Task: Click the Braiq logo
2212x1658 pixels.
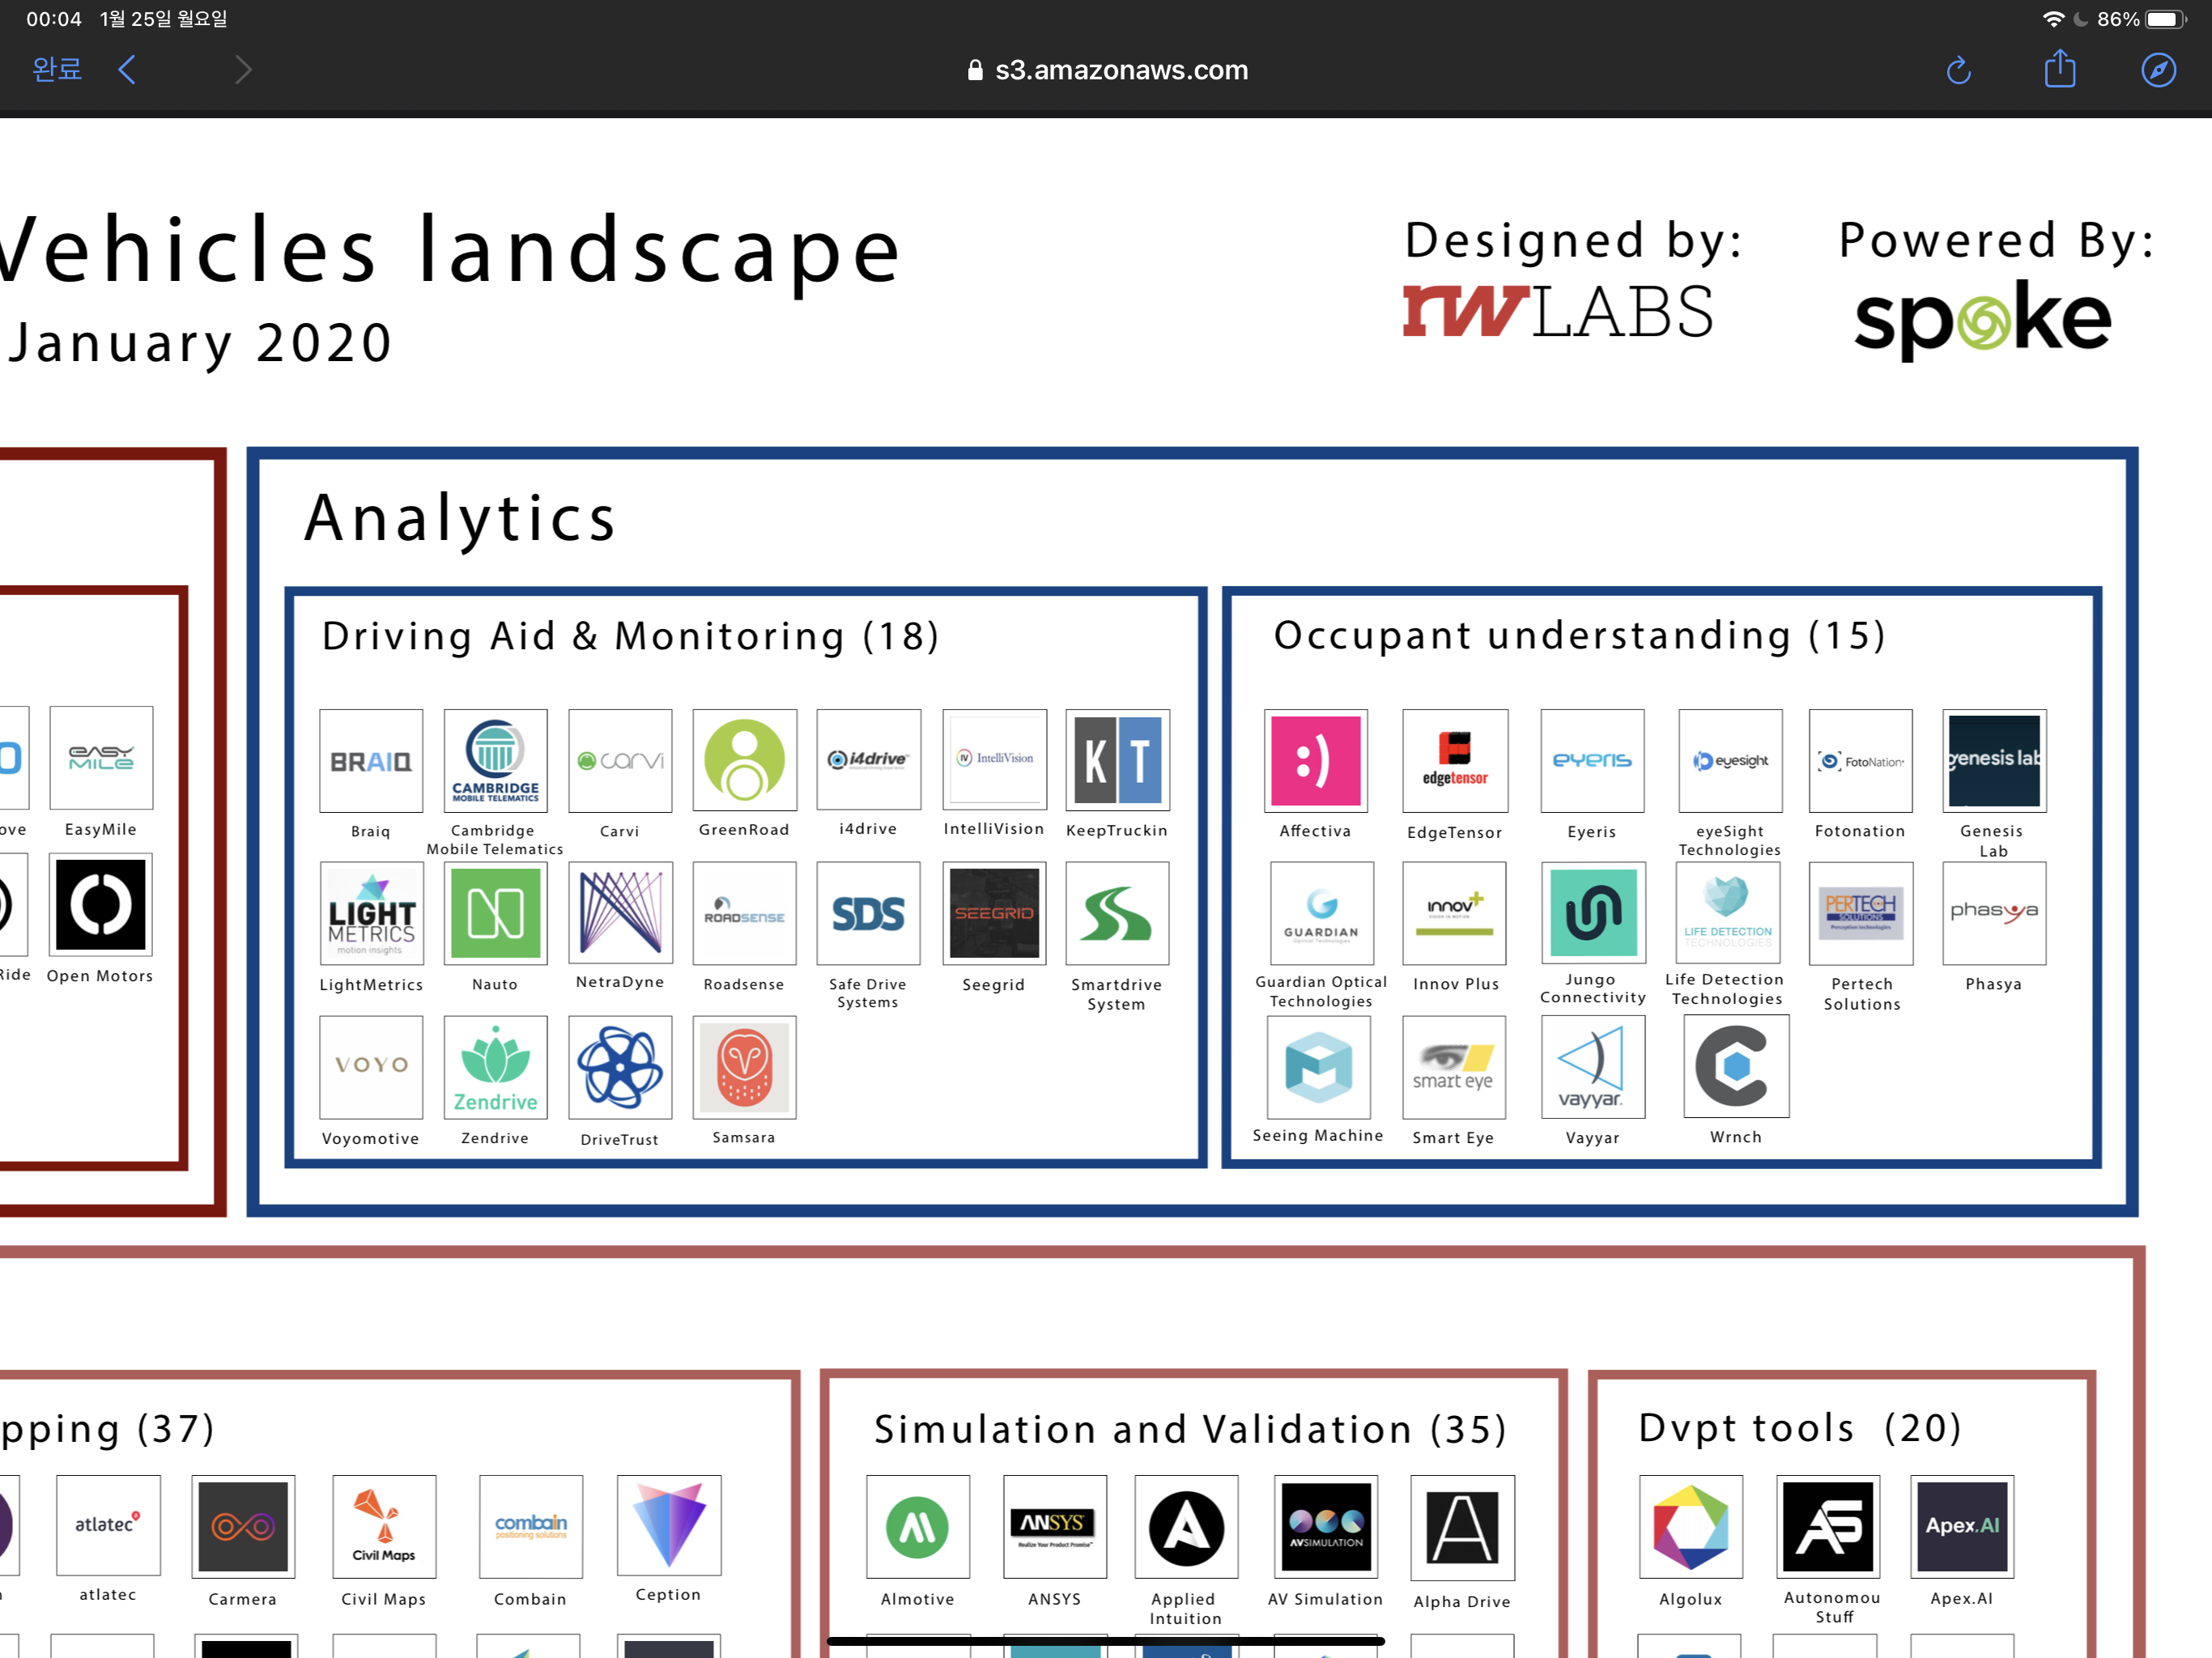Action: pyautogui.click(x=371, y=760)
